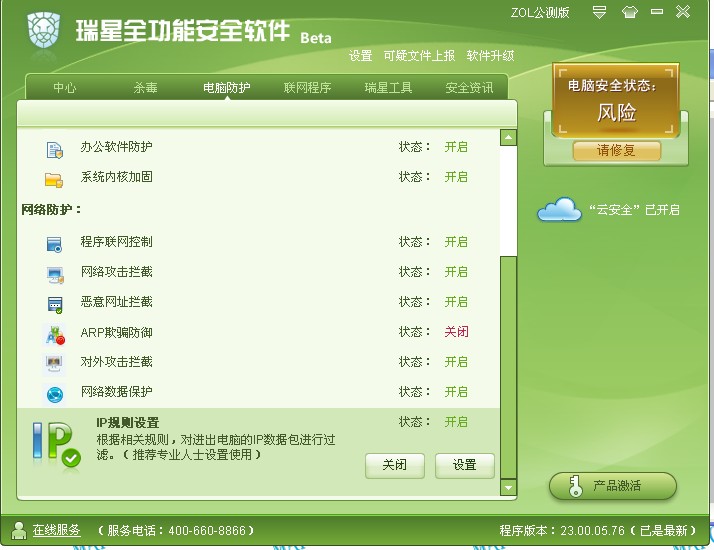Open the title bar dropdown menu icon
The width and height of the screenshot is (714, 550).
[x=599, y=12]
